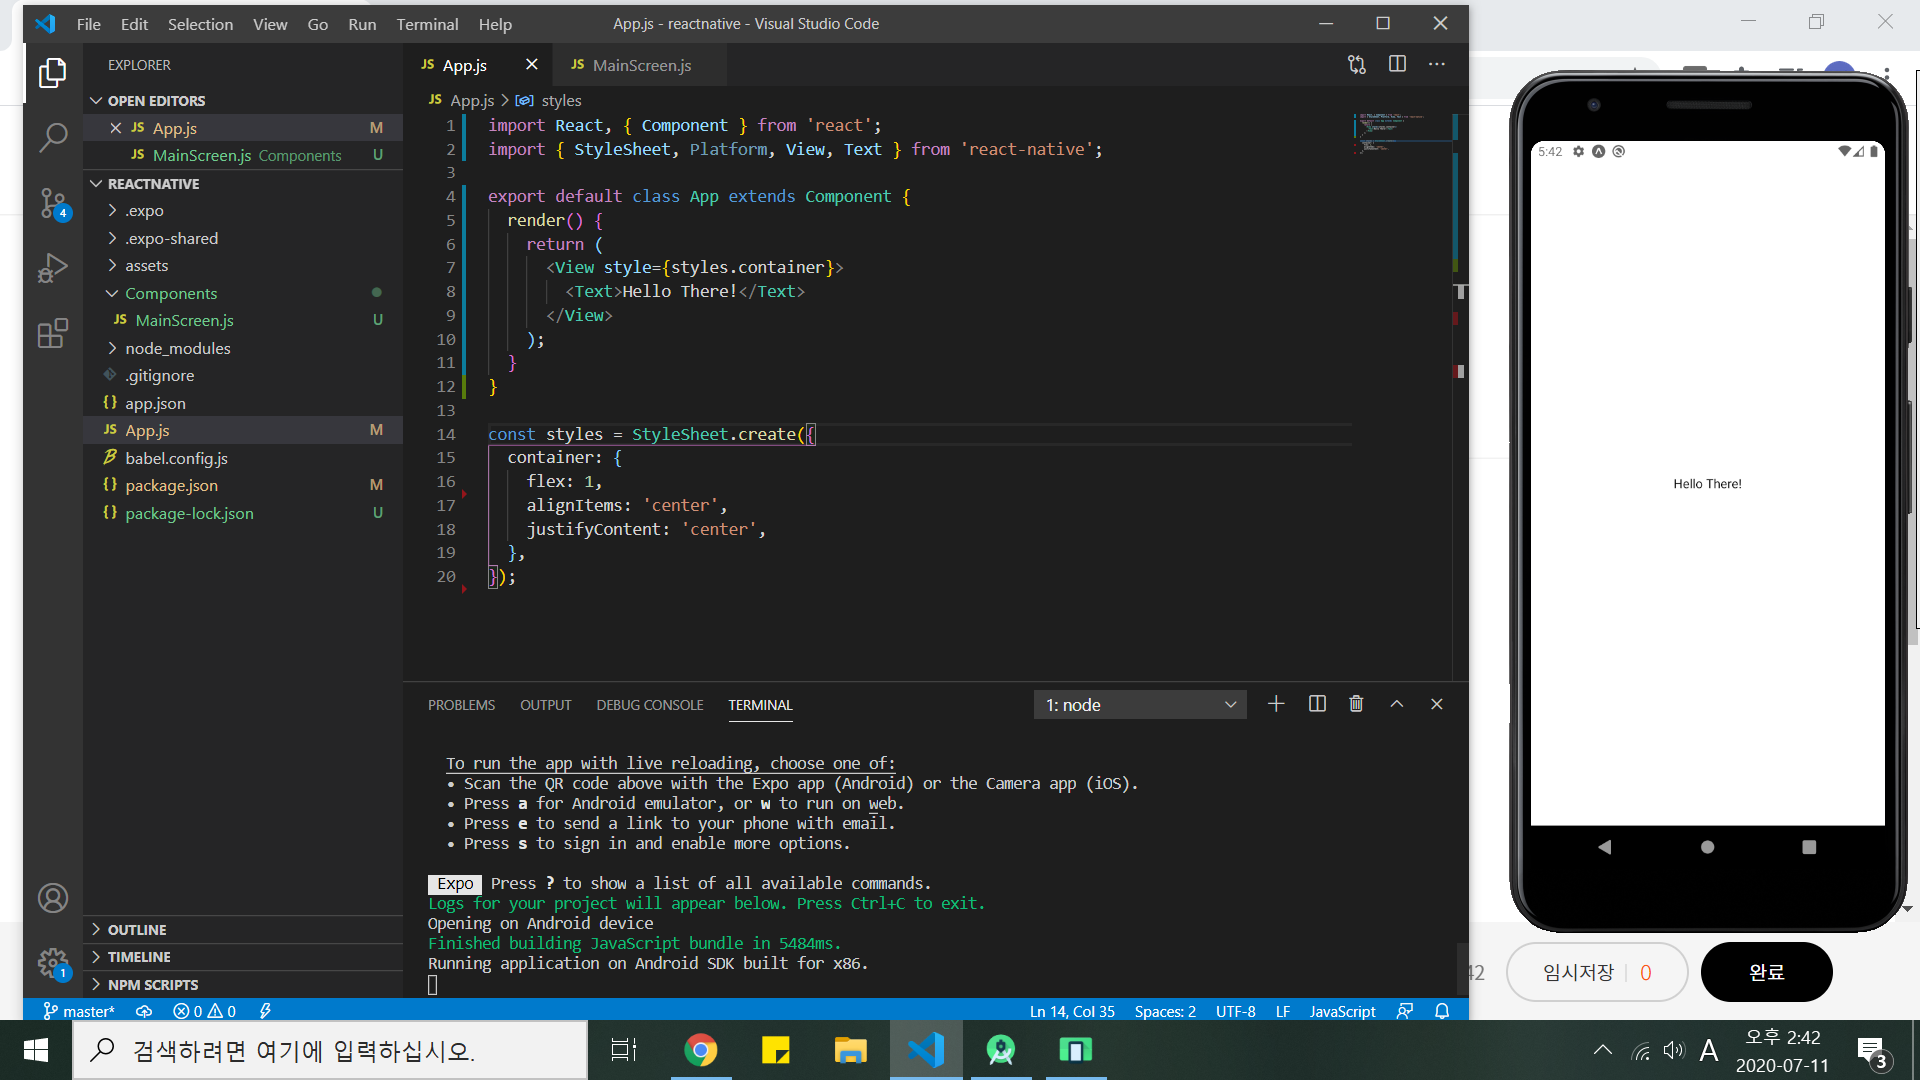Viewport: 1920px width, 1080px height.
Task: Open the Terminal menu
Action: point(427,24)
